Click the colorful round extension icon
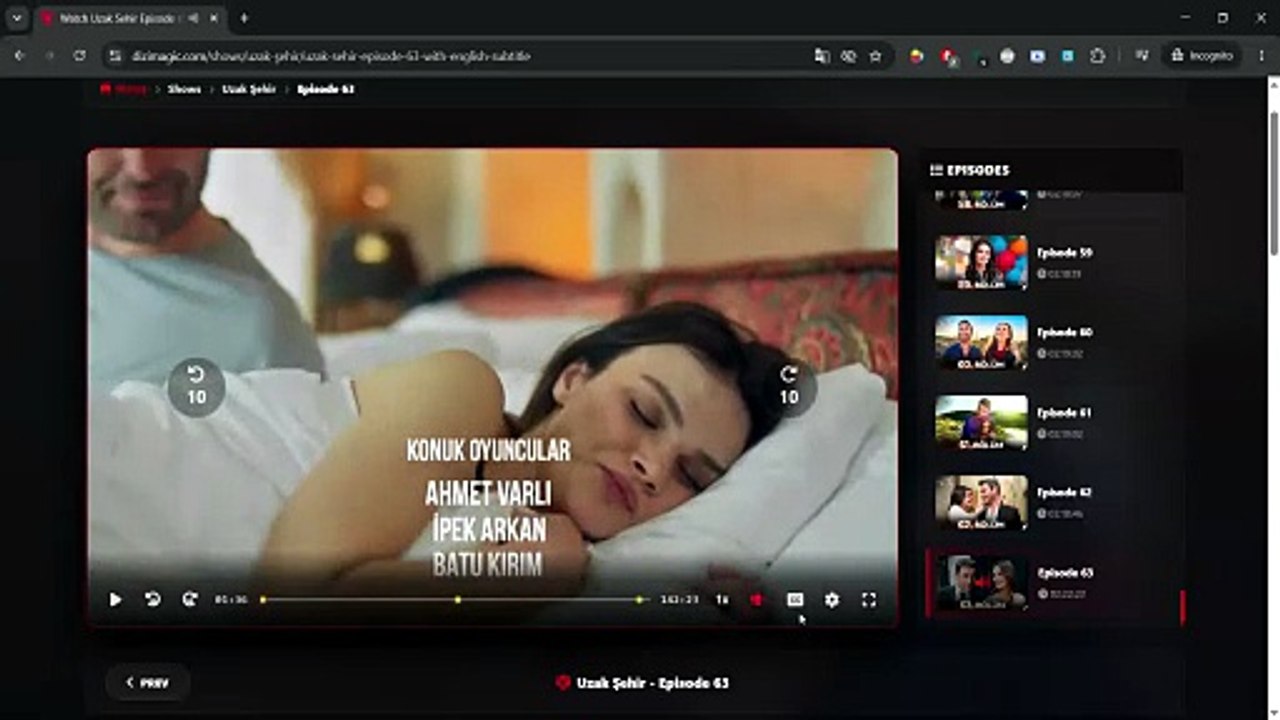The height and width of the screenshot is (720, 1280). [916, 56]
